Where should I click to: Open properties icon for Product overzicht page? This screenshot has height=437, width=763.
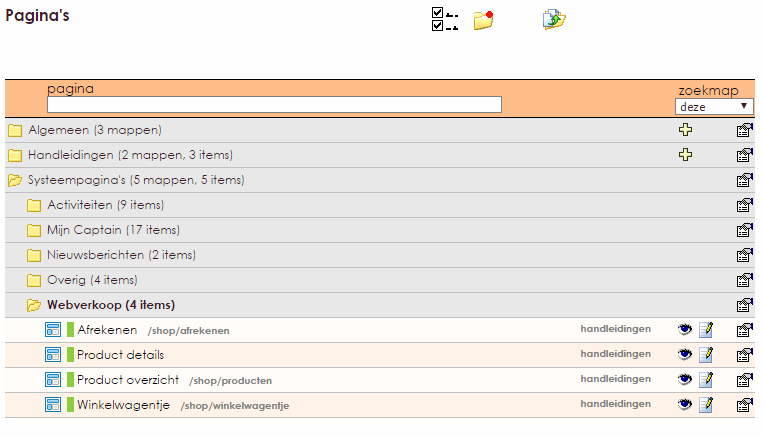point(745,380)
